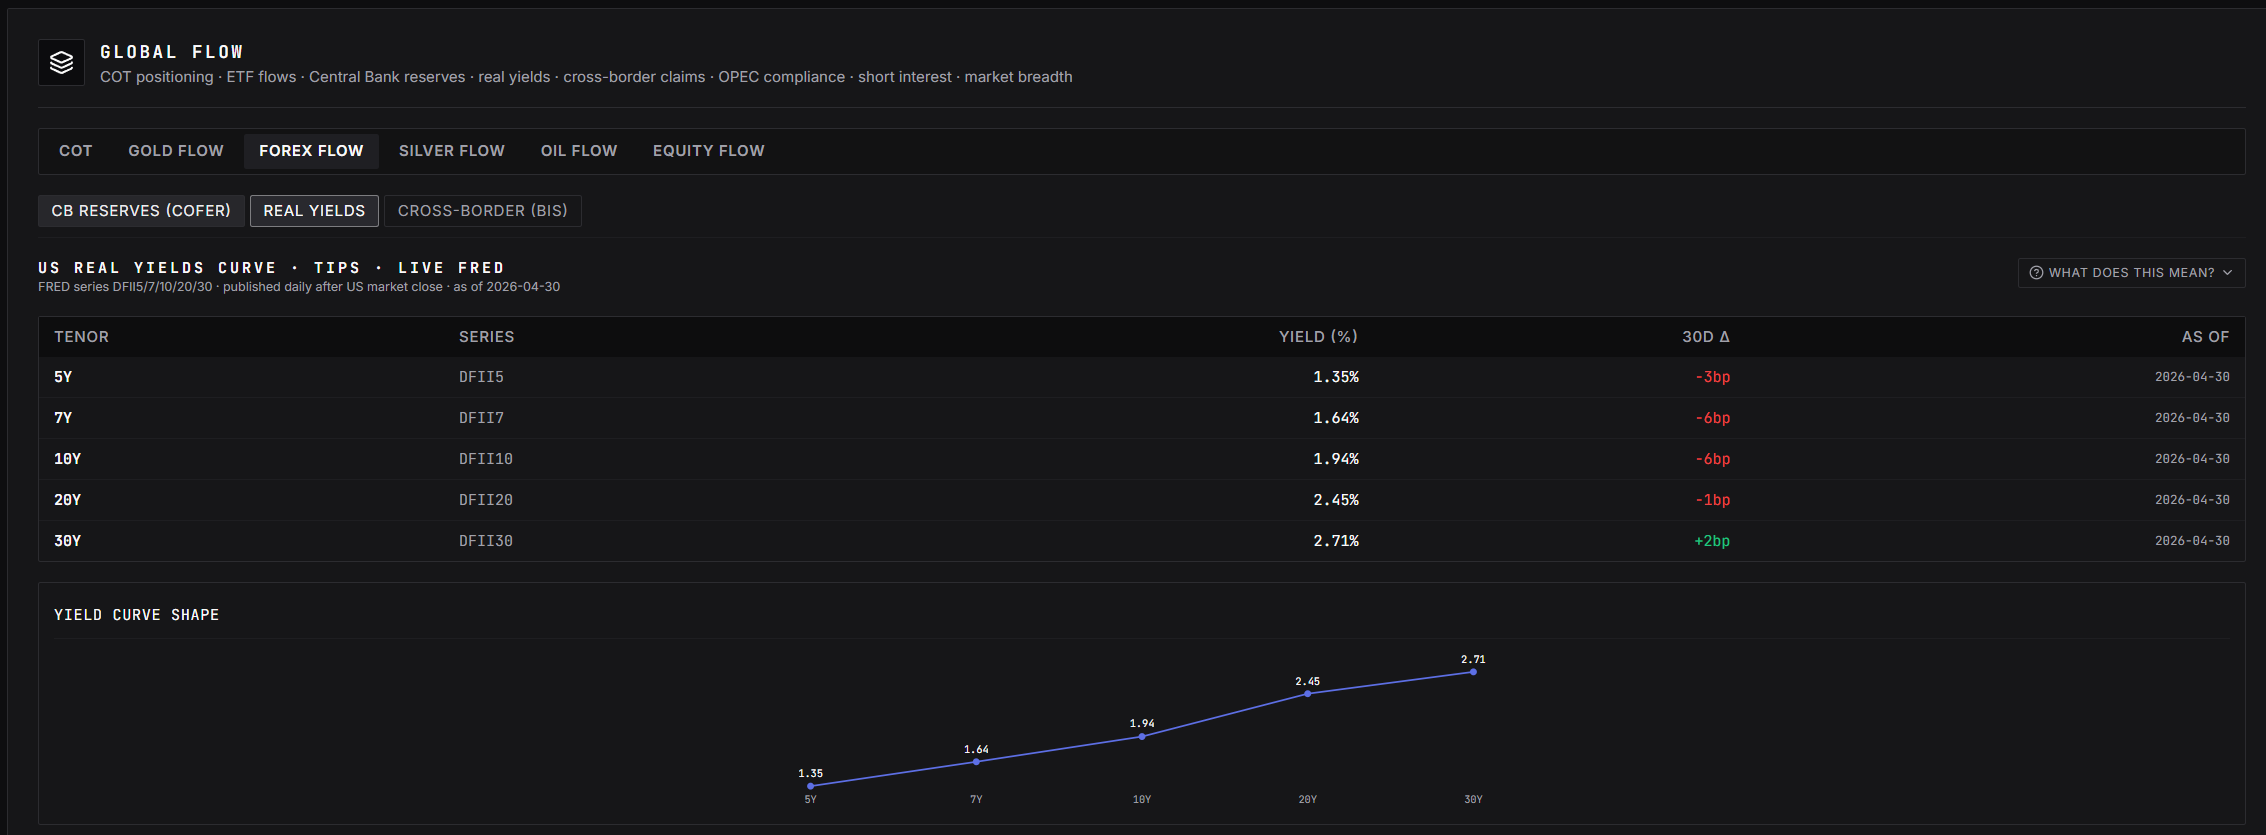The height and width of the screenshot is (835, 2266).
Task: Click the Global Flow heading text
Action: point(172,52)
